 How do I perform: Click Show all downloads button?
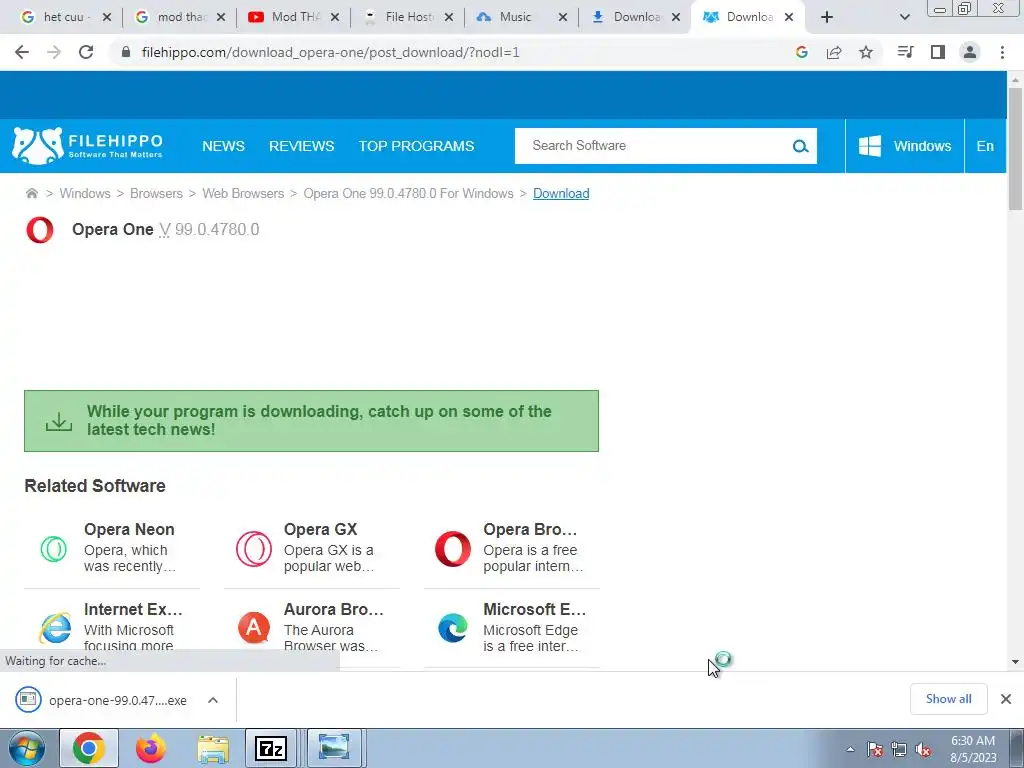[948, 699]
